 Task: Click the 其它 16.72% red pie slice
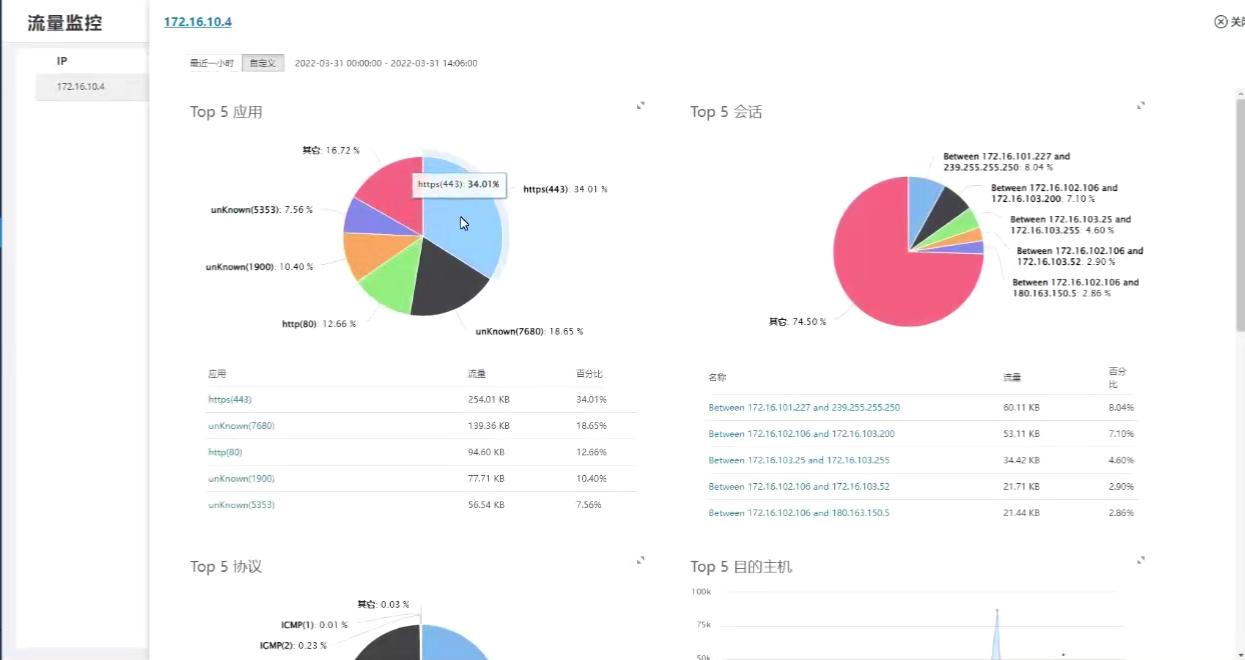[x=395, y=190]
